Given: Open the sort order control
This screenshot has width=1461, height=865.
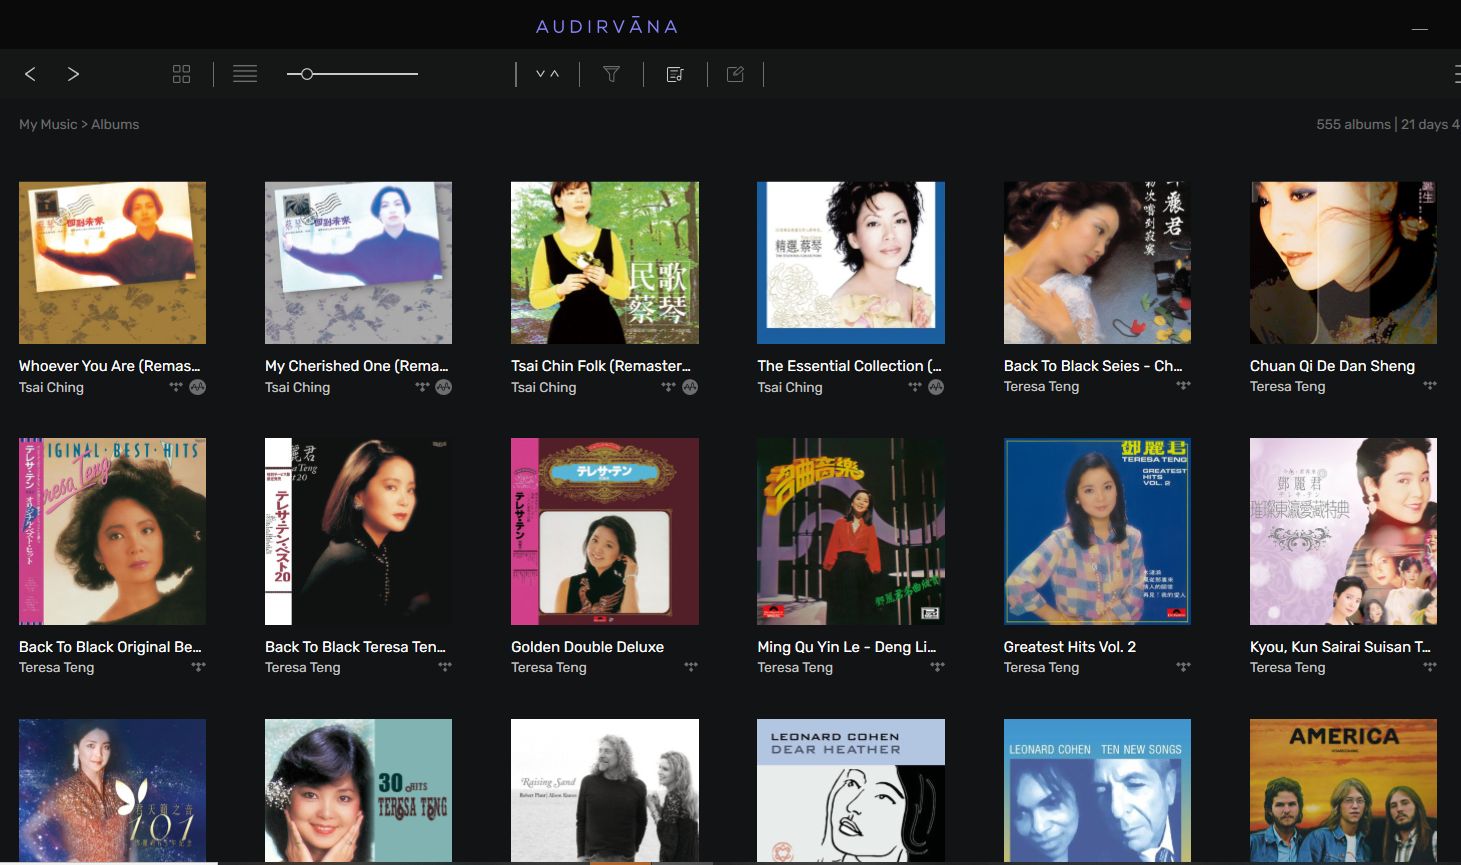Looking at the screenshot, I should (547, 74).
